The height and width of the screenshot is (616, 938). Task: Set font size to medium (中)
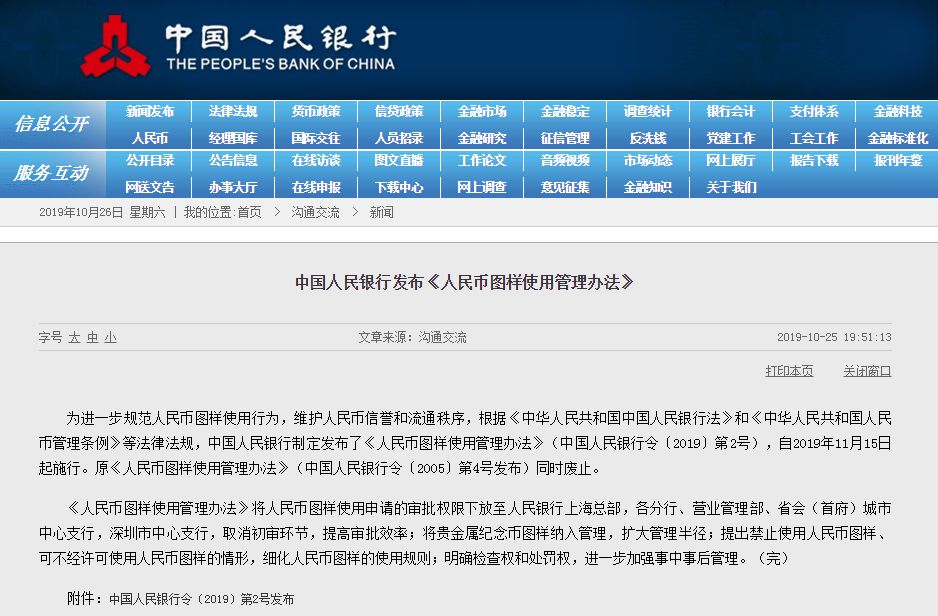pyautogui.click(x=92, y=338)
